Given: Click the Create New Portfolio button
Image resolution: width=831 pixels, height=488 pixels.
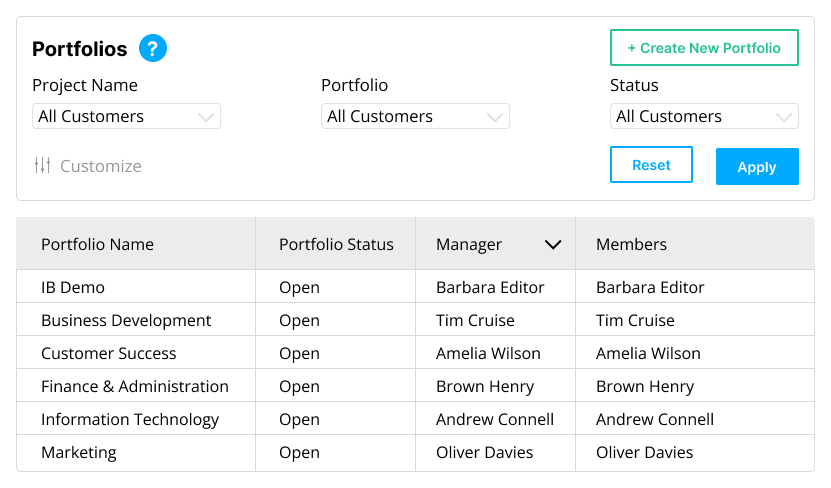Looking at the screenshot, I should coord(704,48).
